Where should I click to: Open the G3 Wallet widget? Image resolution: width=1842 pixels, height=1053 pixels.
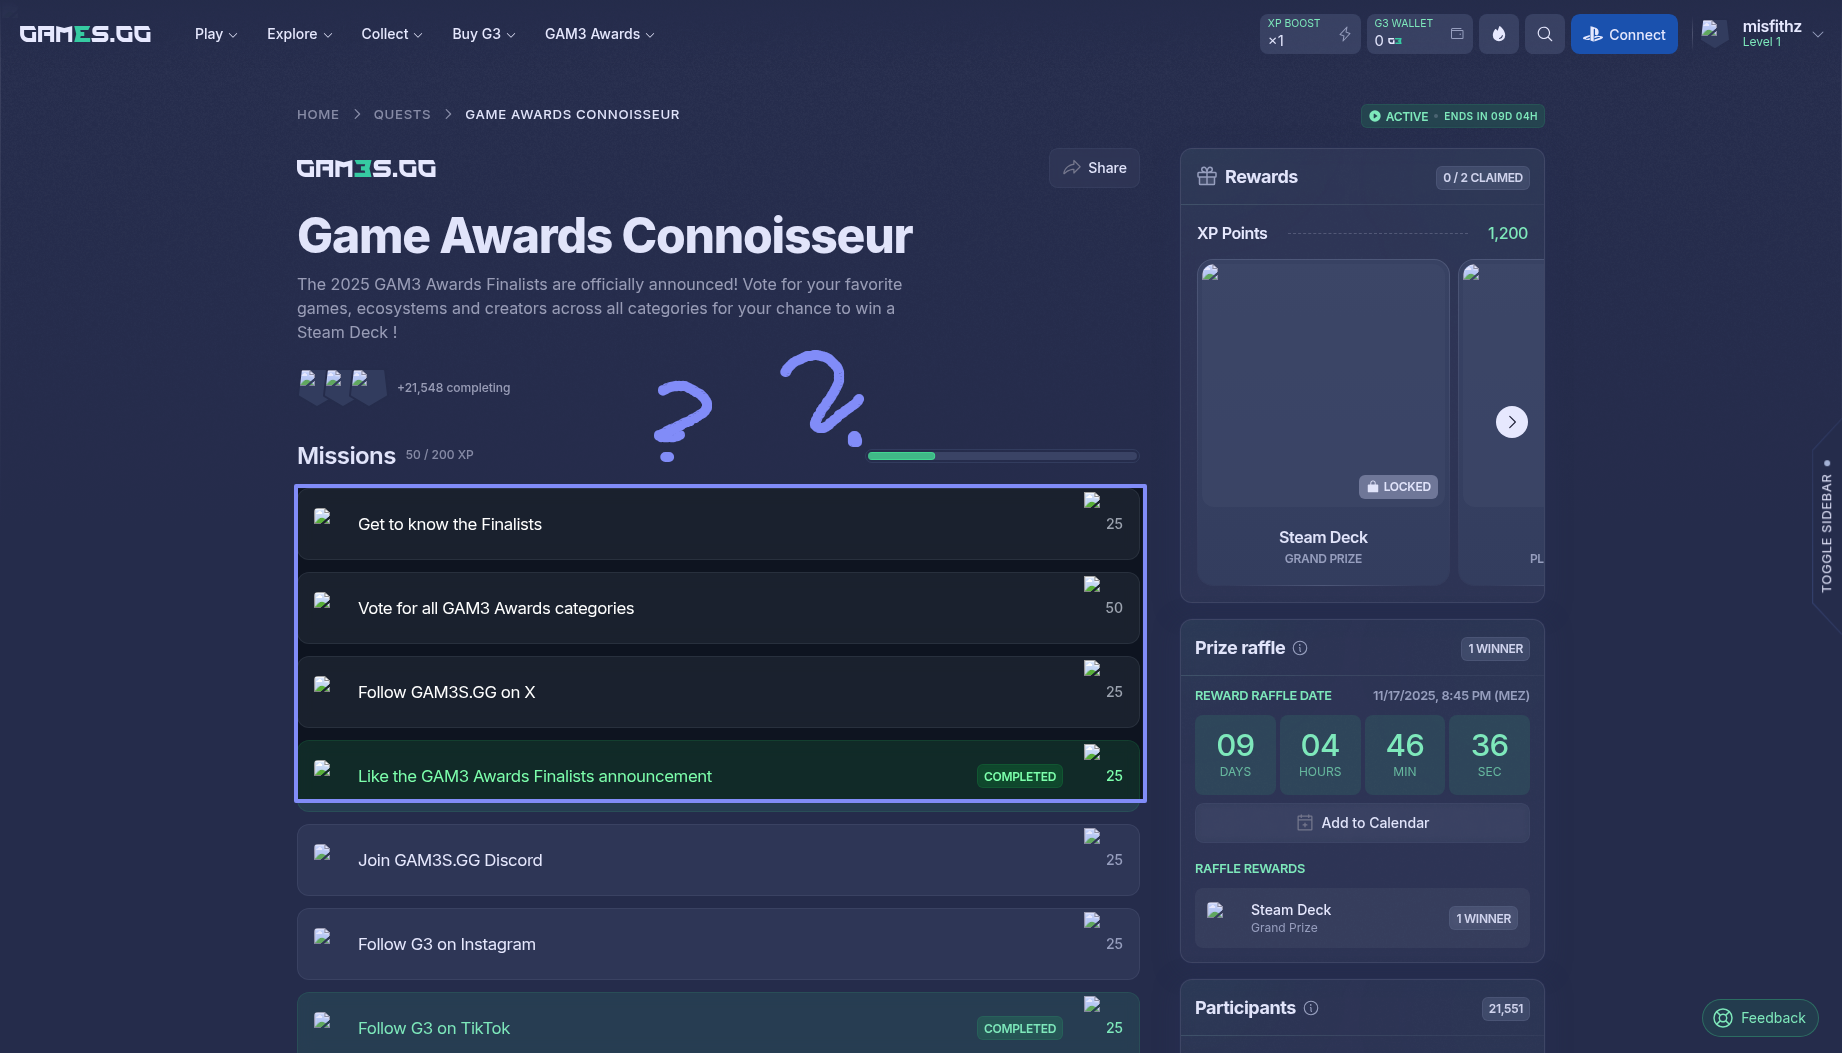coord(1418,34)
